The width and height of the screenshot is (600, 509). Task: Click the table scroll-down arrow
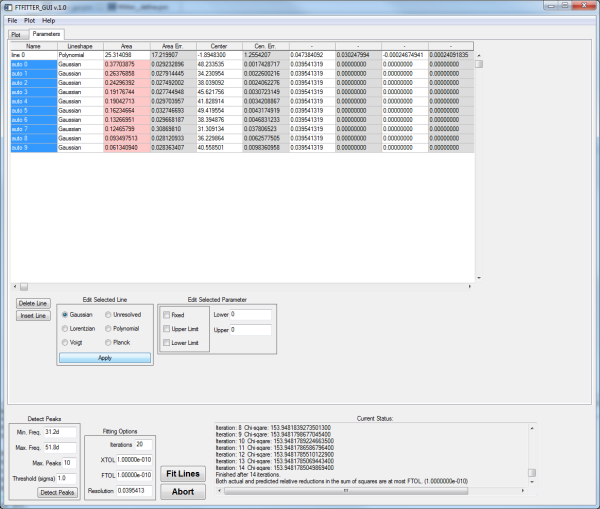tap(479, 278)
